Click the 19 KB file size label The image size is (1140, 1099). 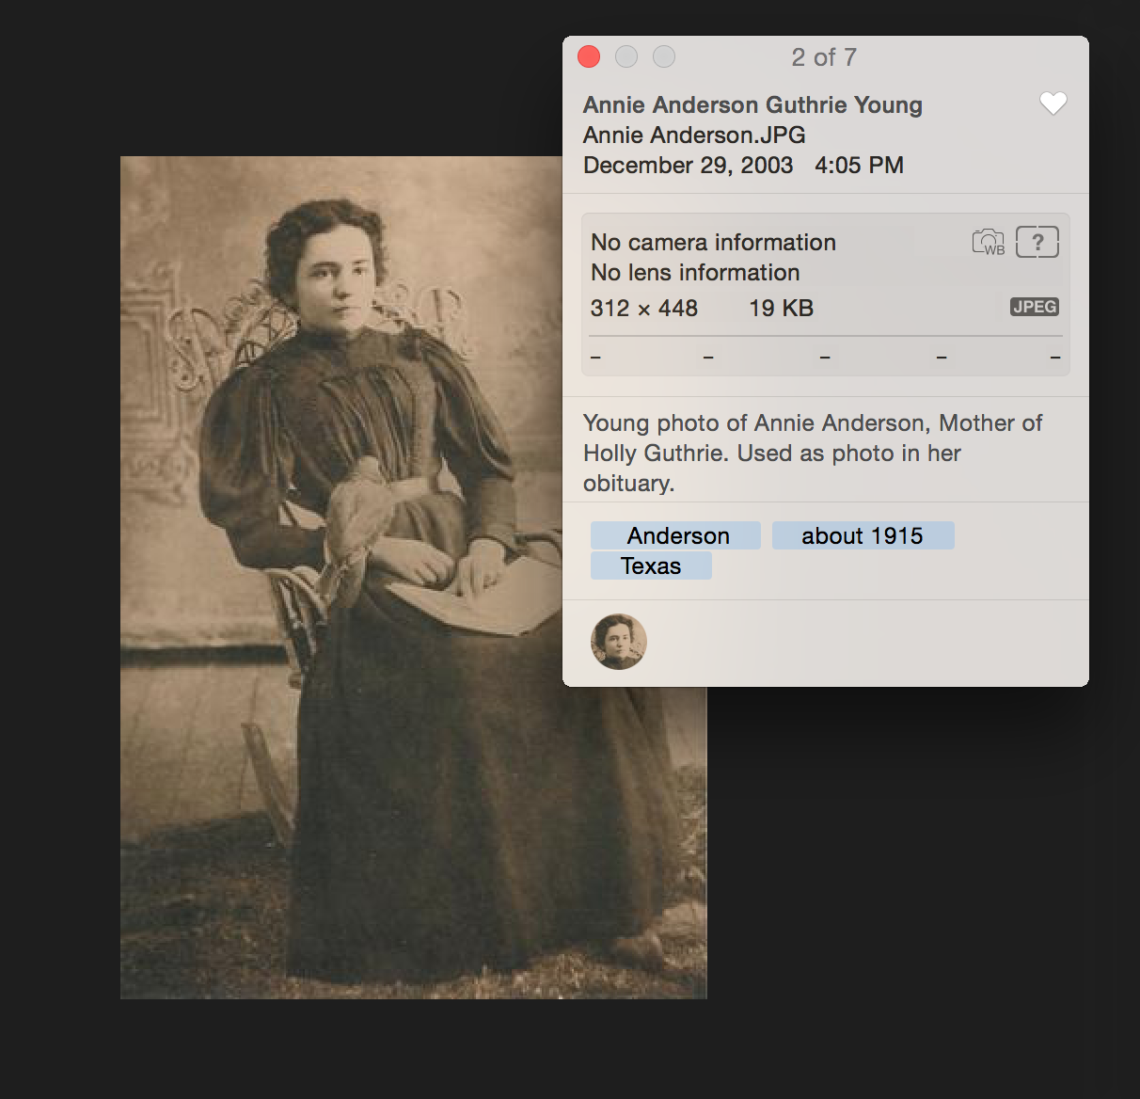(x=781, y=307)
